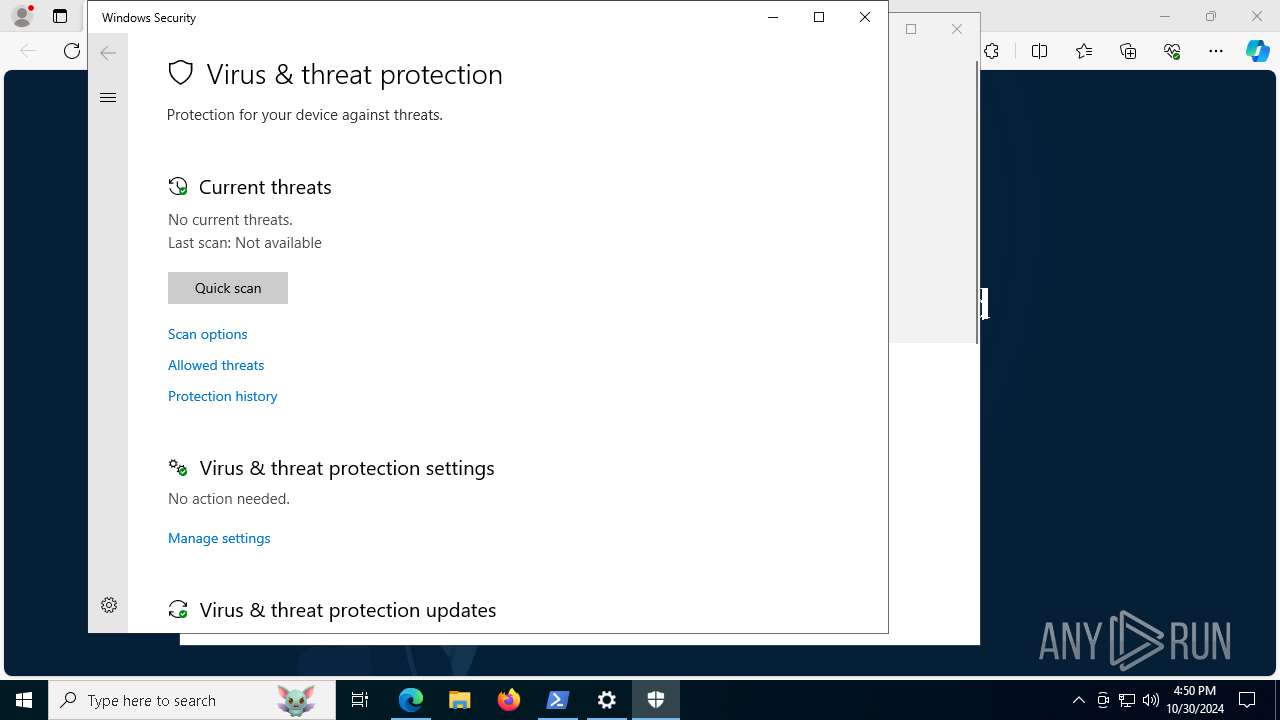Click the Virus & threat protection shield icon
The height and width of the screenshot is (720, 1280).
click(x=180, y=73)
